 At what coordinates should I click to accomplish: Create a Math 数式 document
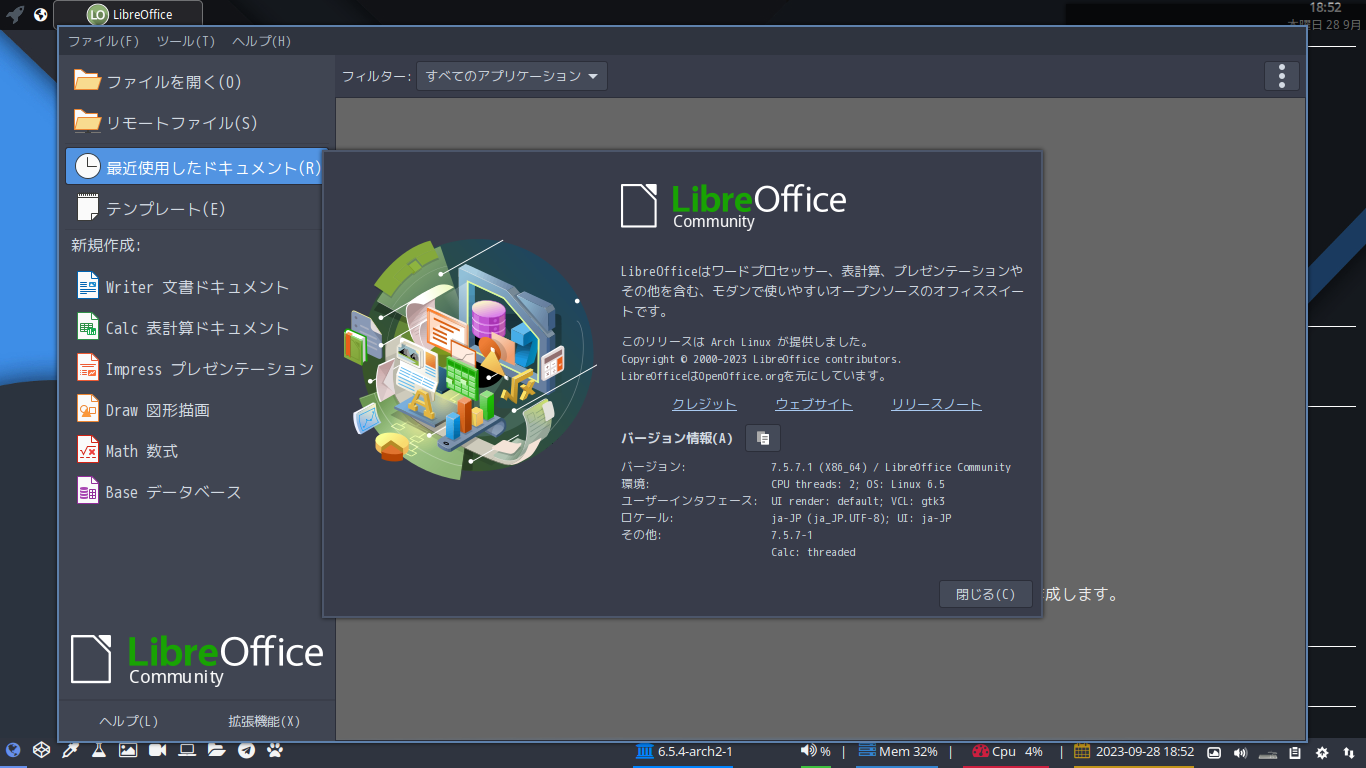tap(195, 451)
